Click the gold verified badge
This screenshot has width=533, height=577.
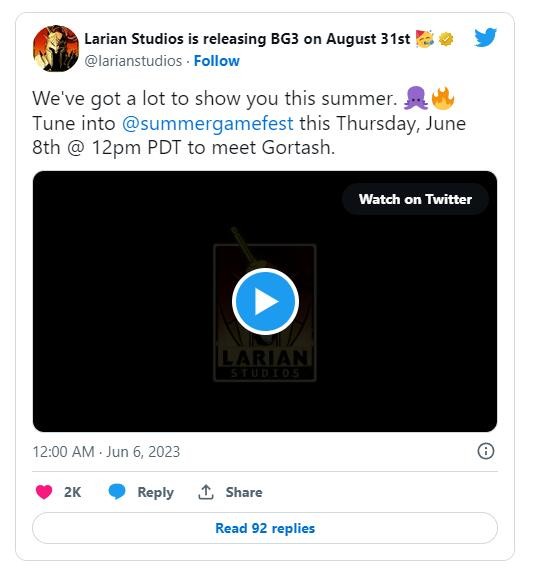[446, 39]
